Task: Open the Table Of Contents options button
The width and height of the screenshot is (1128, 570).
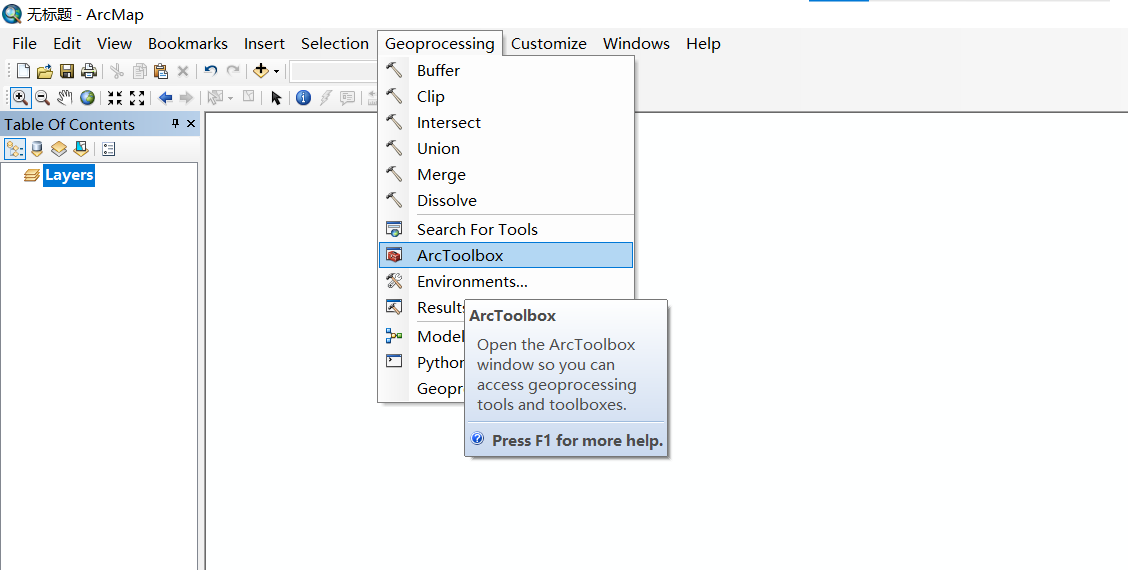Action: tap(109, 149)
